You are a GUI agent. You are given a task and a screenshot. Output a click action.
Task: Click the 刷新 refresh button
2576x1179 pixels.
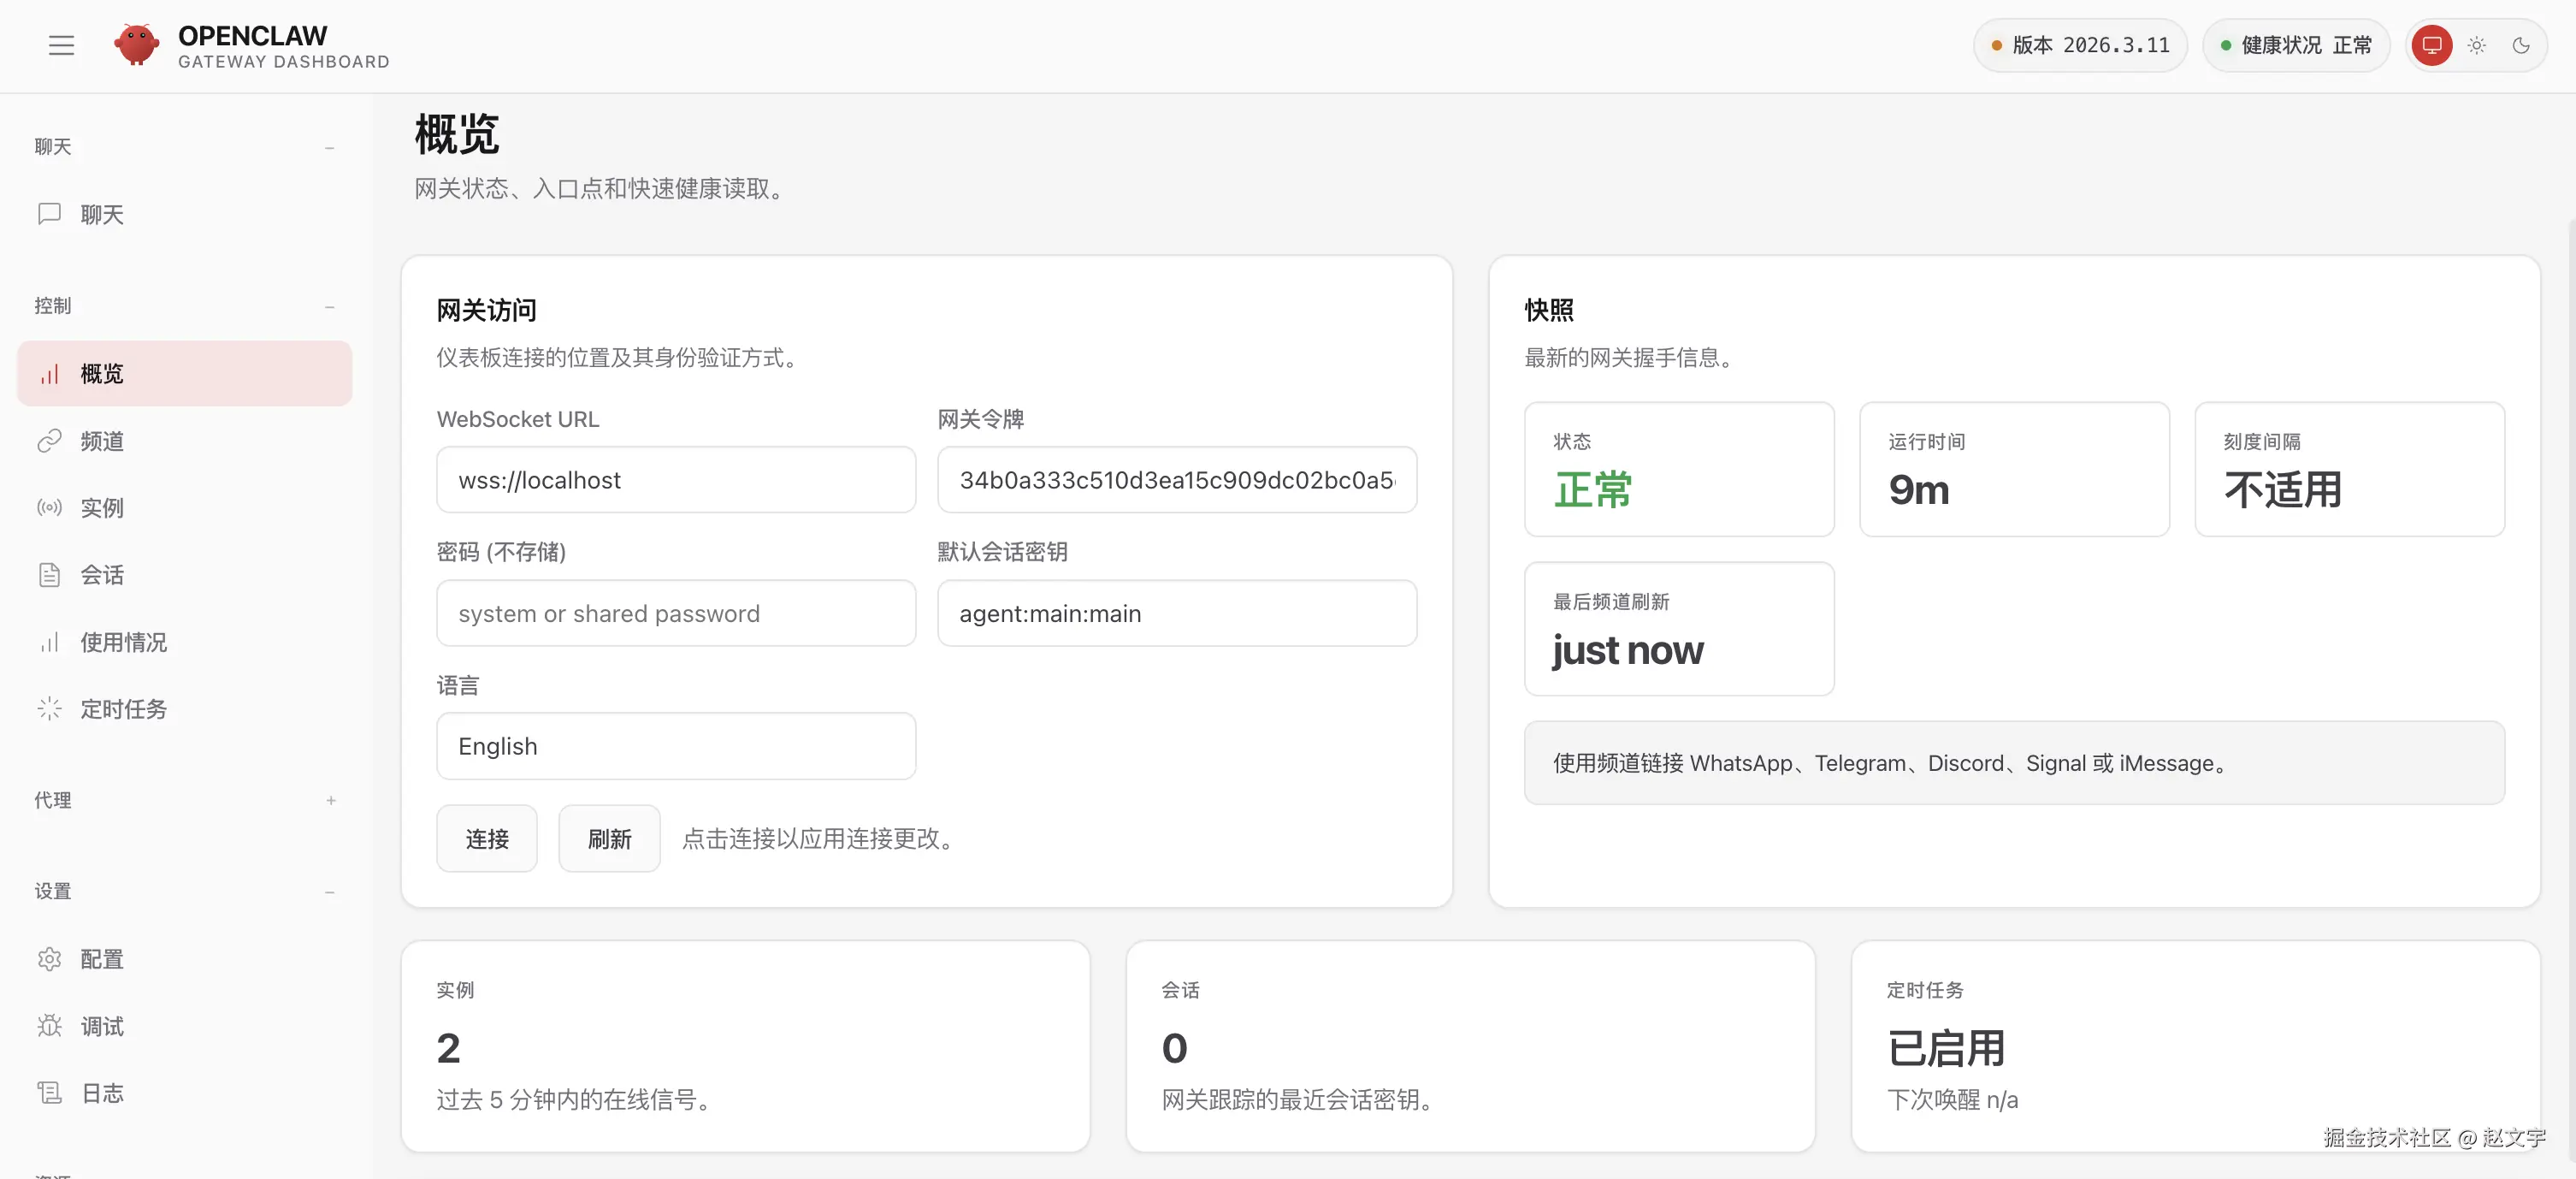point(608,838)
